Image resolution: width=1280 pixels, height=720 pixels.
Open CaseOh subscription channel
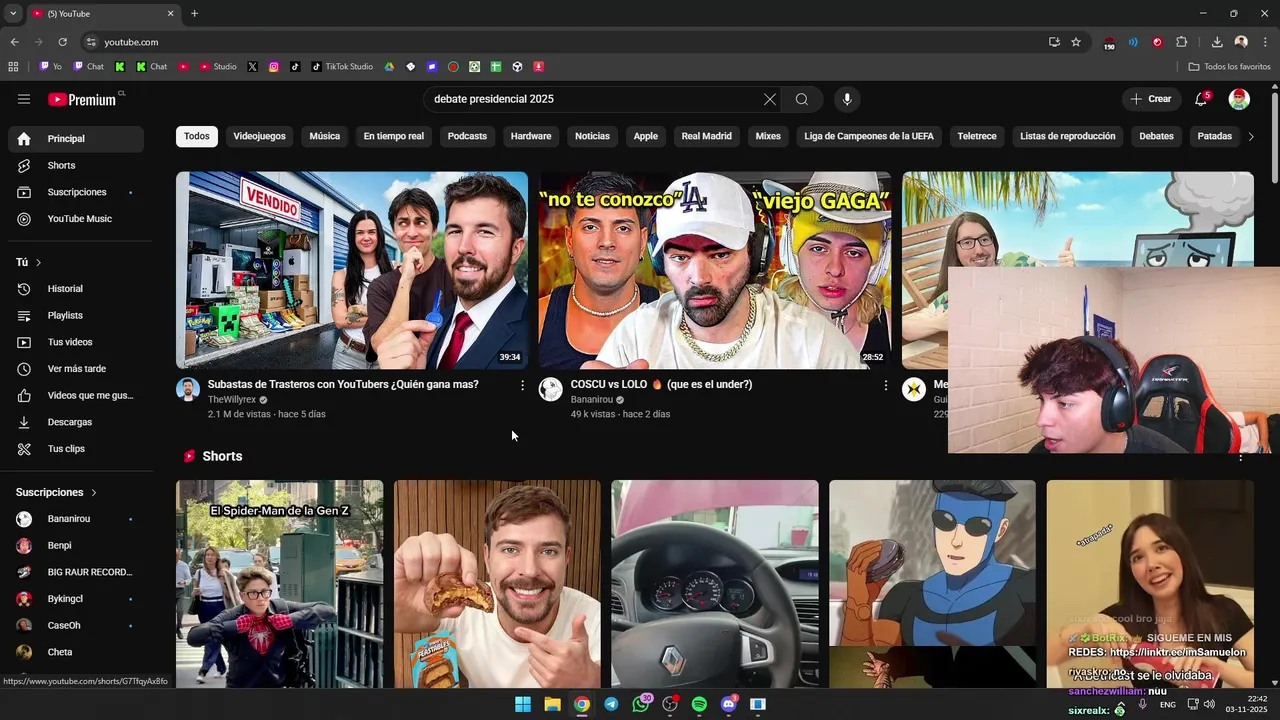pyautogui.click(x=76, y=626)
